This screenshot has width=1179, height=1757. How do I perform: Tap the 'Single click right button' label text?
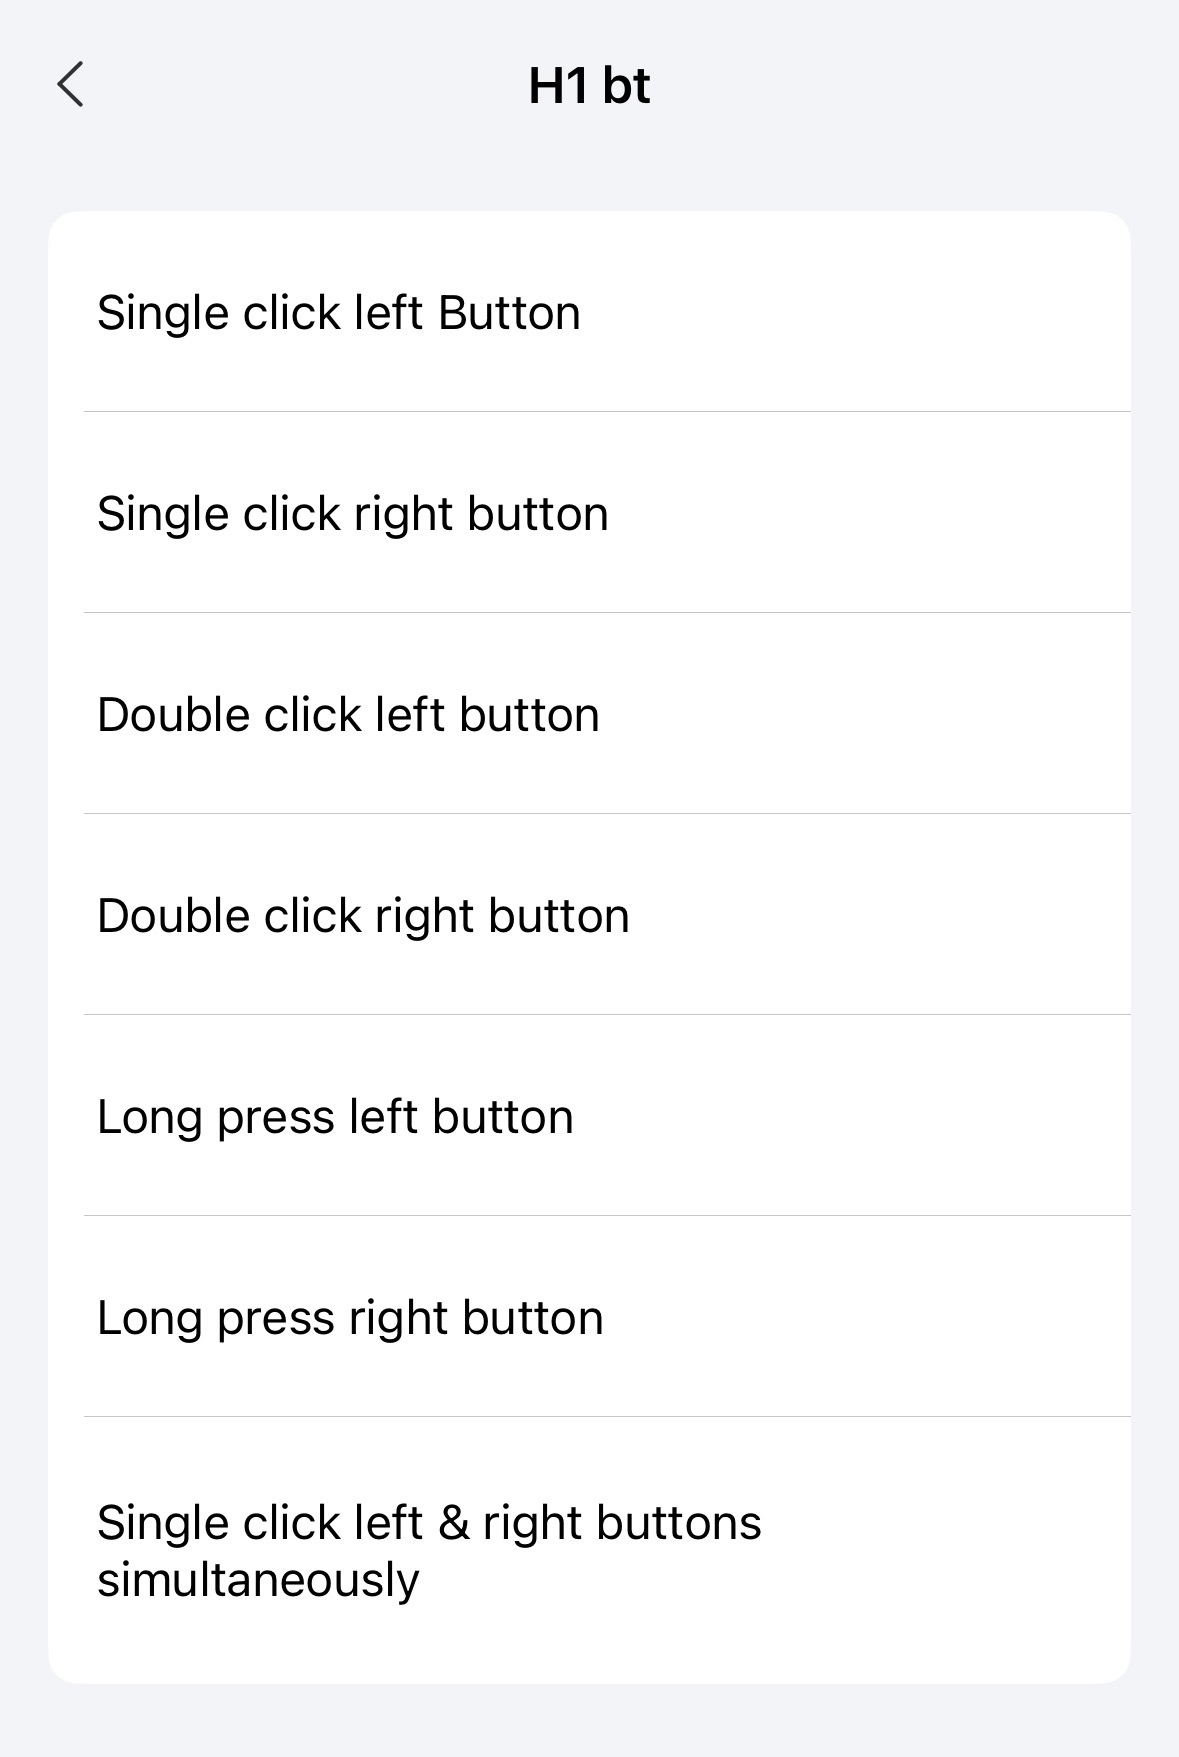click(352, 514)
